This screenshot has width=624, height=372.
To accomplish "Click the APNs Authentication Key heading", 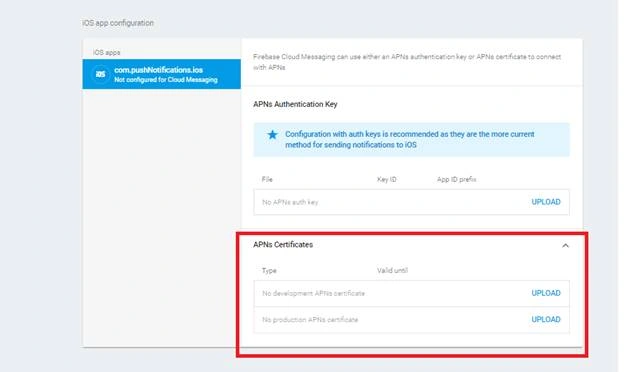I will pyautogui.click(x=295, y=104).
